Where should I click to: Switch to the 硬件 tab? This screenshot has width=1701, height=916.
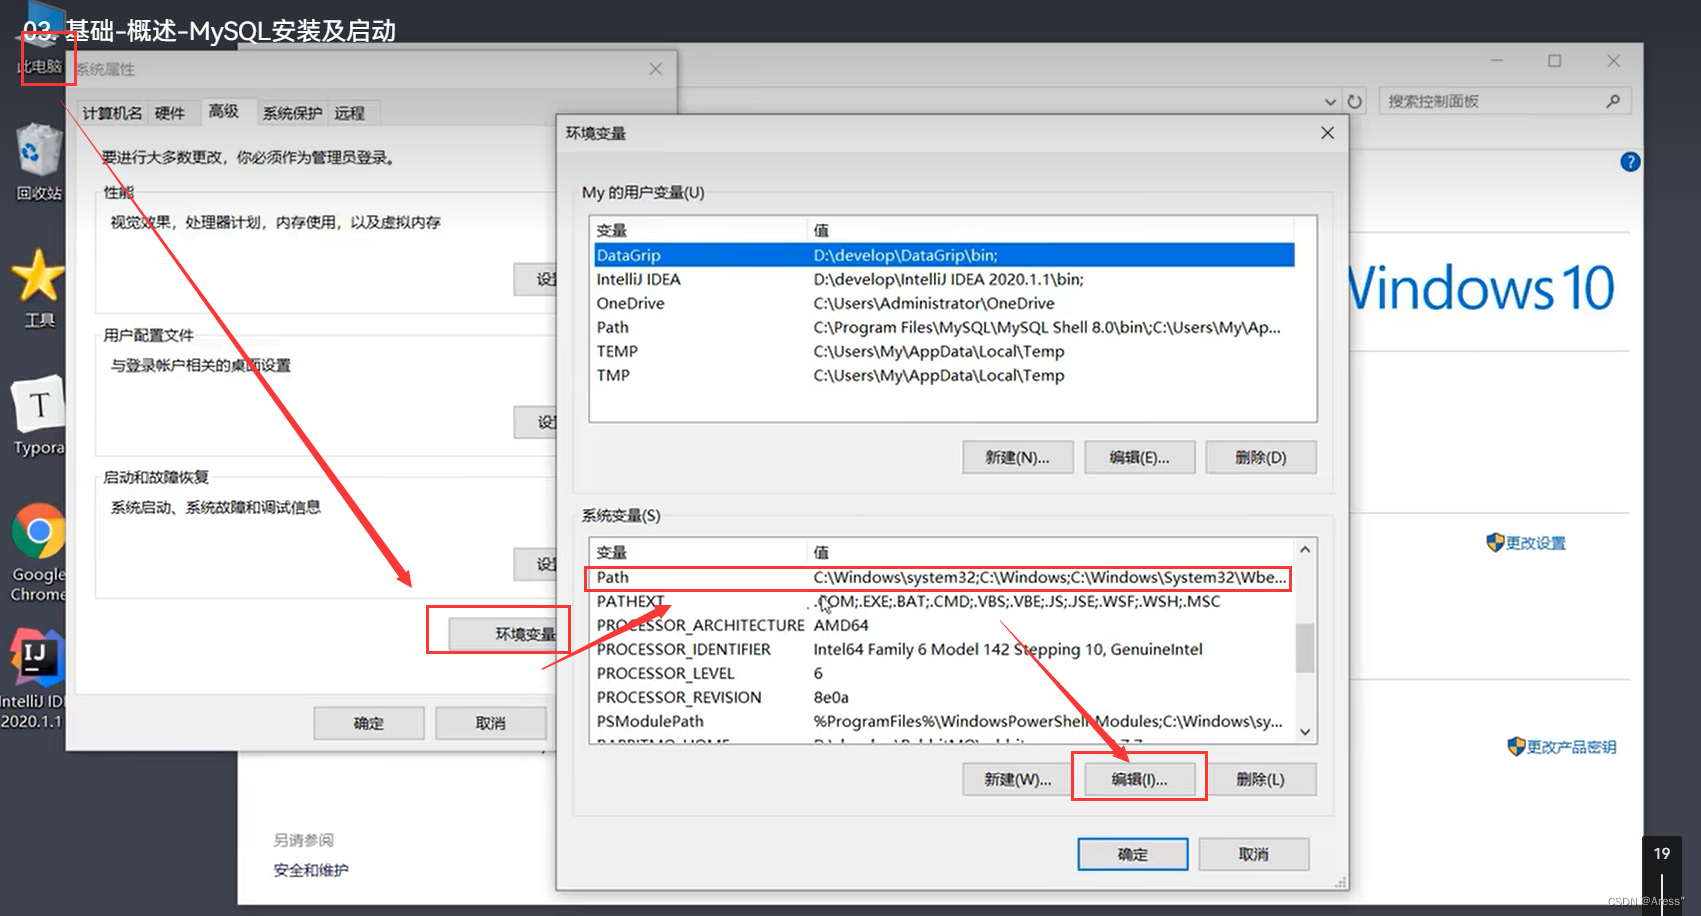170,113
